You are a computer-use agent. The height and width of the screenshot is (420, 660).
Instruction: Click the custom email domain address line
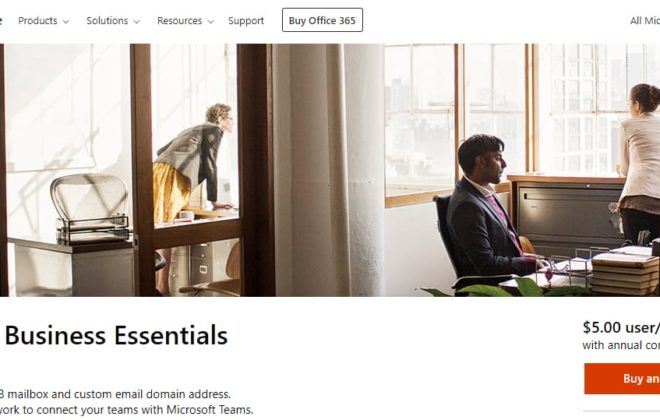tap(115, 394)
